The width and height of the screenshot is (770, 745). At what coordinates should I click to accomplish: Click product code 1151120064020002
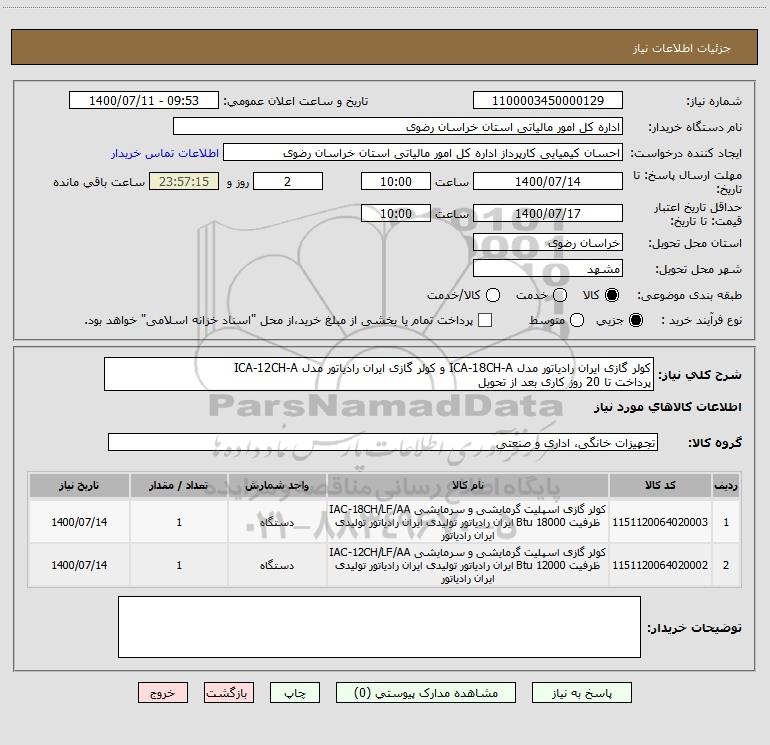[660, 565]
